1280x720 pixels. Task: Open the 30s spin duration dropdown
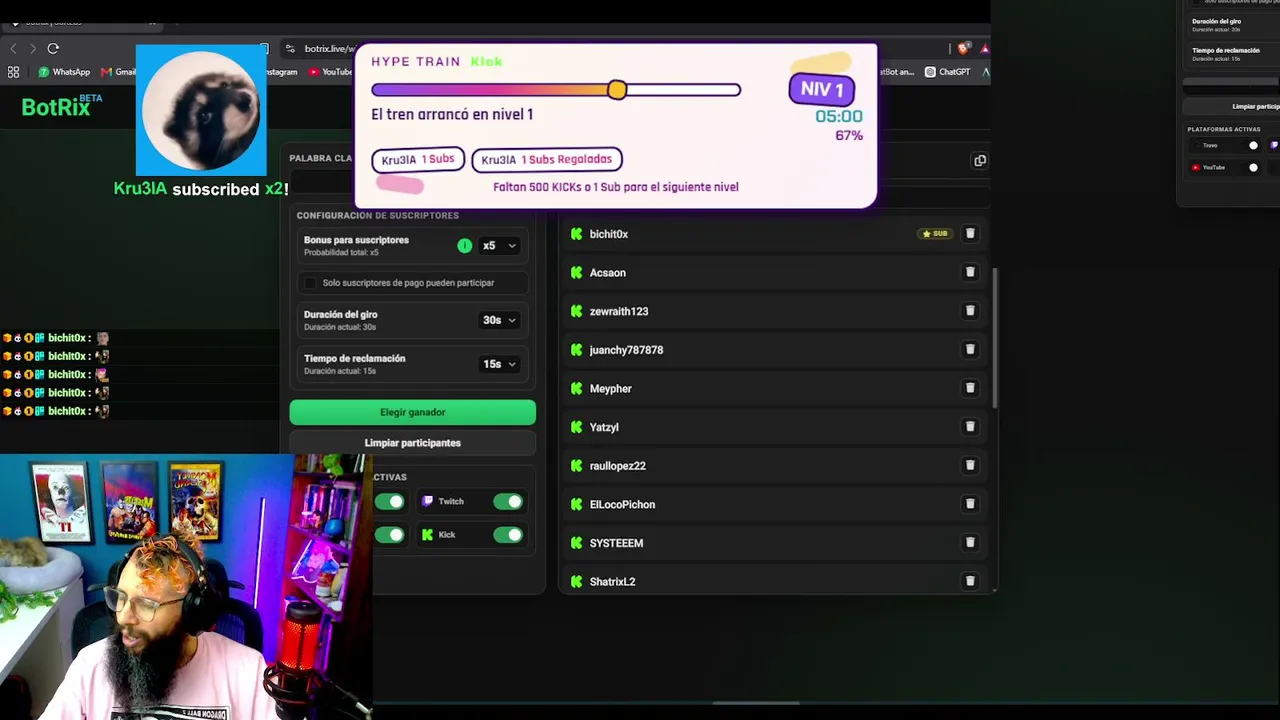[499, 320]
